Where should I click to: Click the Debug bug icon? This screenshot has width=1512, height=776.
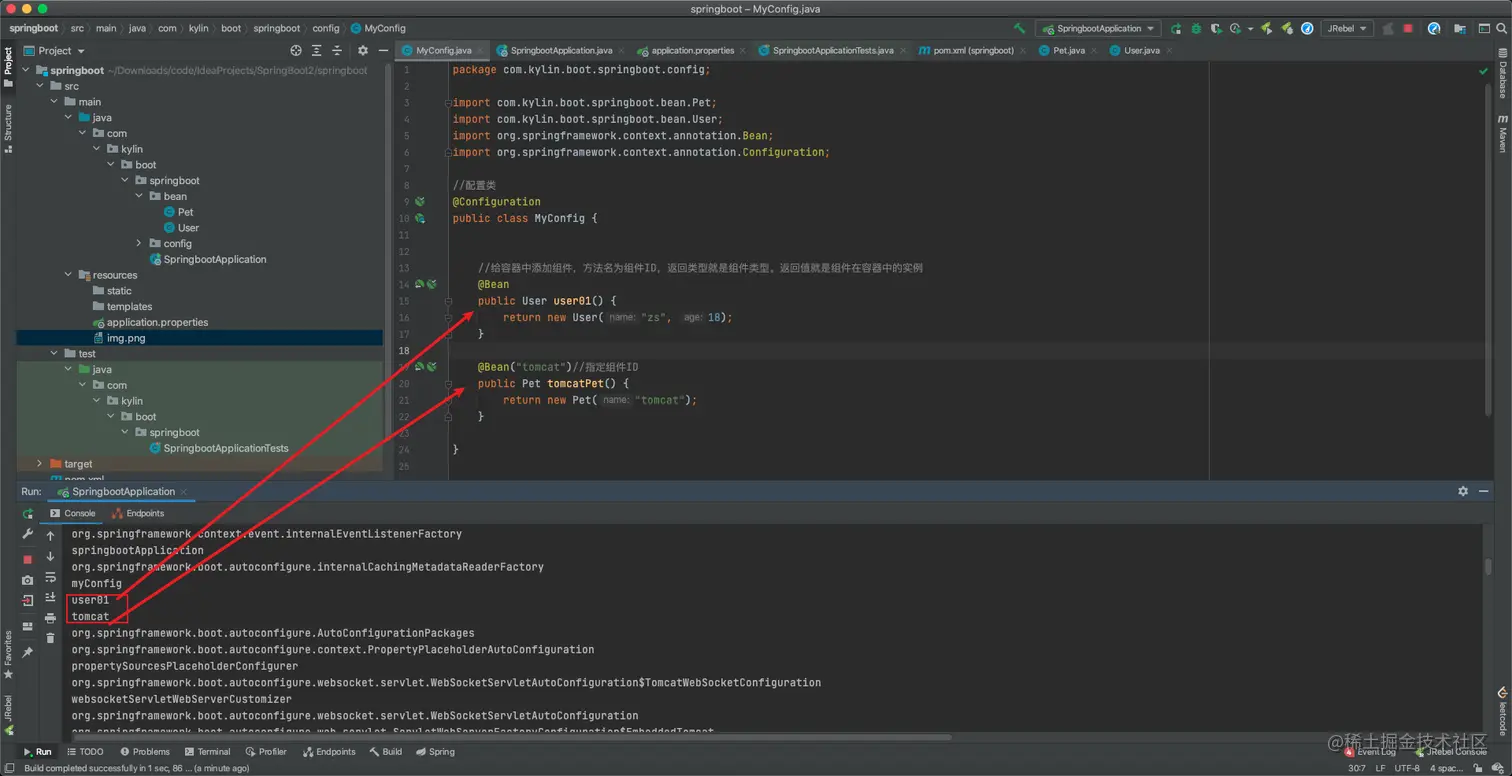pyautogui.click(x=1196, y=29)
